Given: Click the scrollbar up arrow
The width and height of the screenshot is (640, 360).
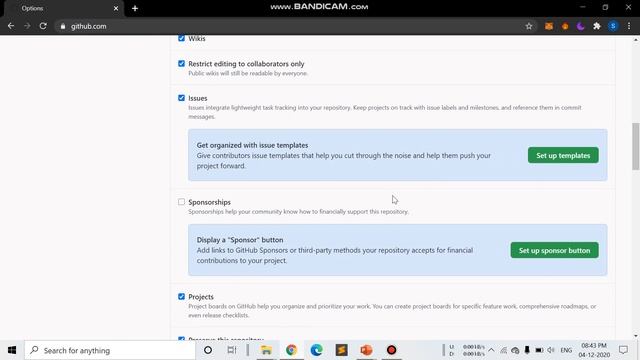Looking at the screenshot, I should (x=636, y=40).
